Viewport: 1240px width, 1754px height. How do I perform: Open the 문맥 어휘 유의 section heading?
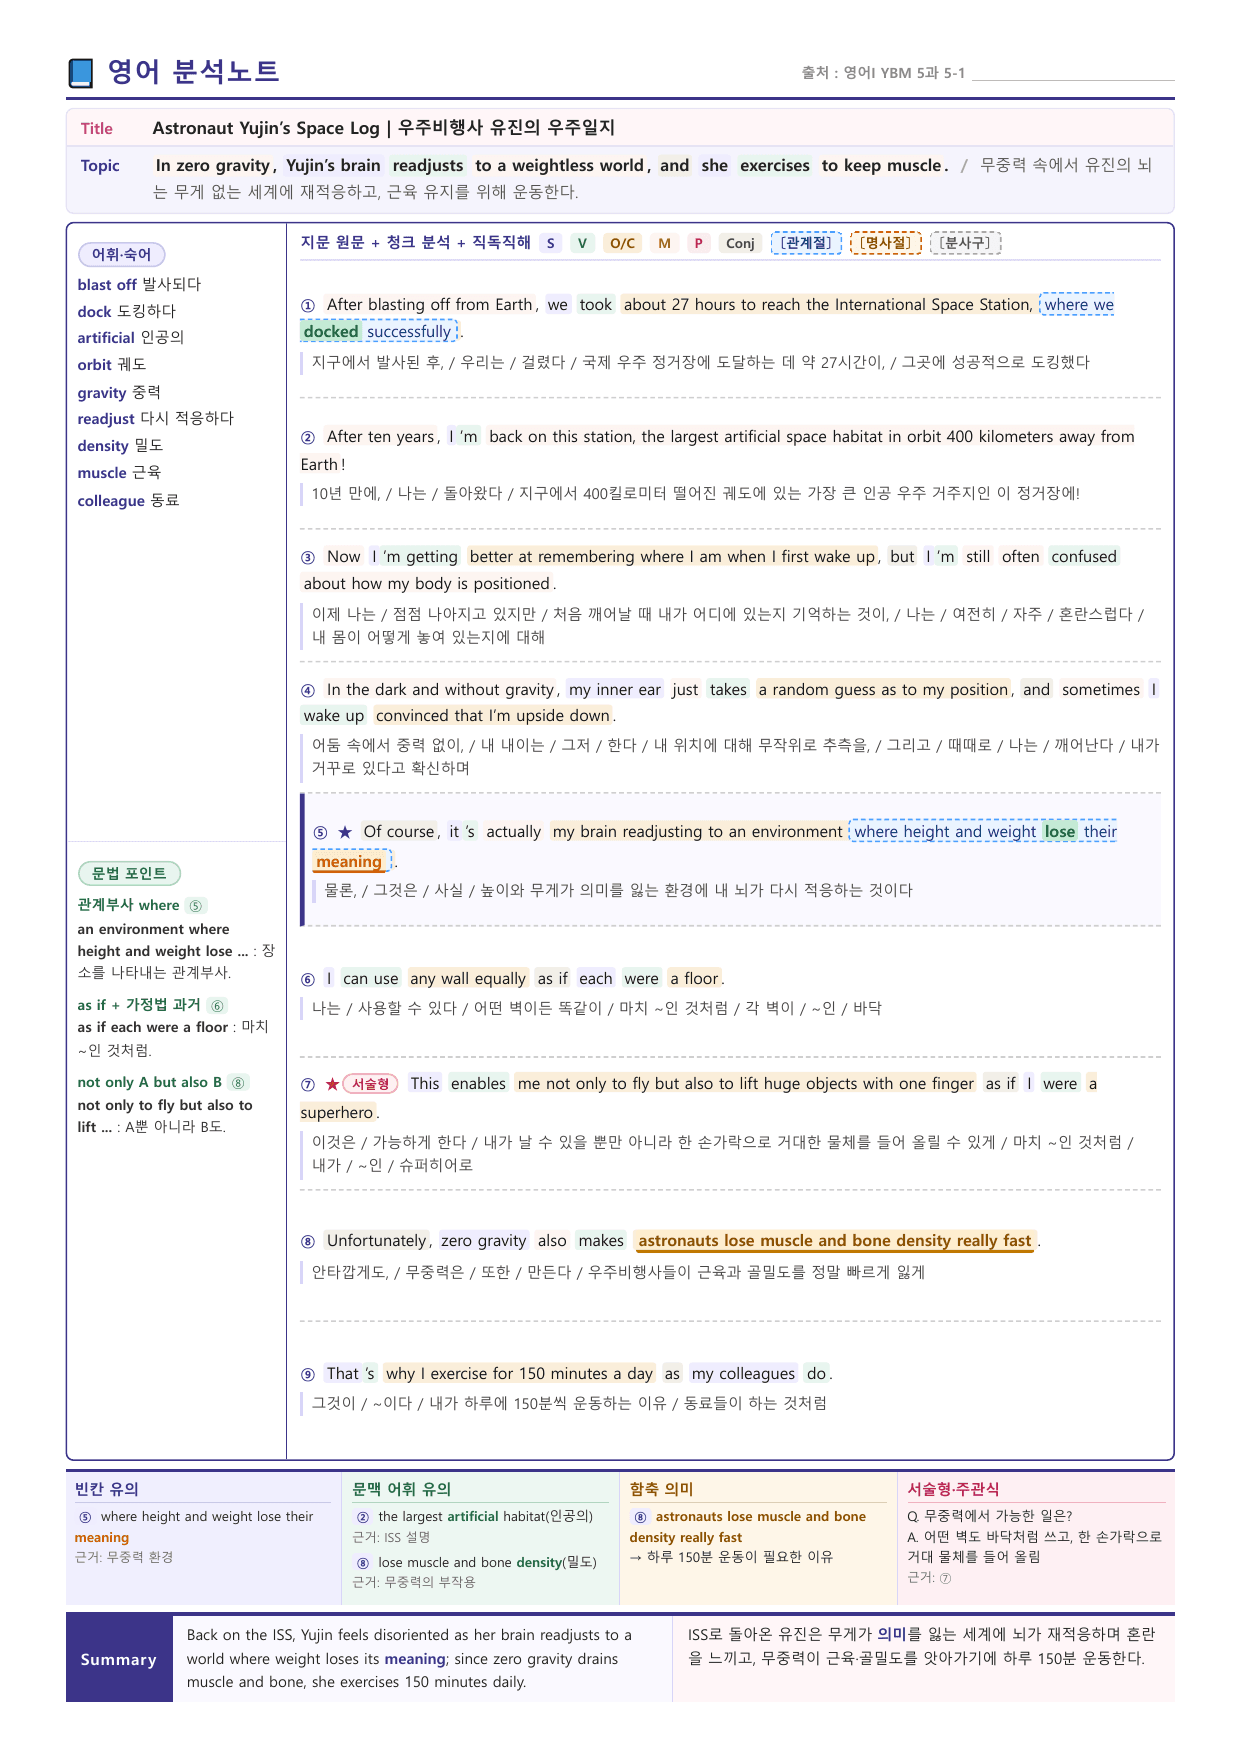click(x=402, y=1489)
